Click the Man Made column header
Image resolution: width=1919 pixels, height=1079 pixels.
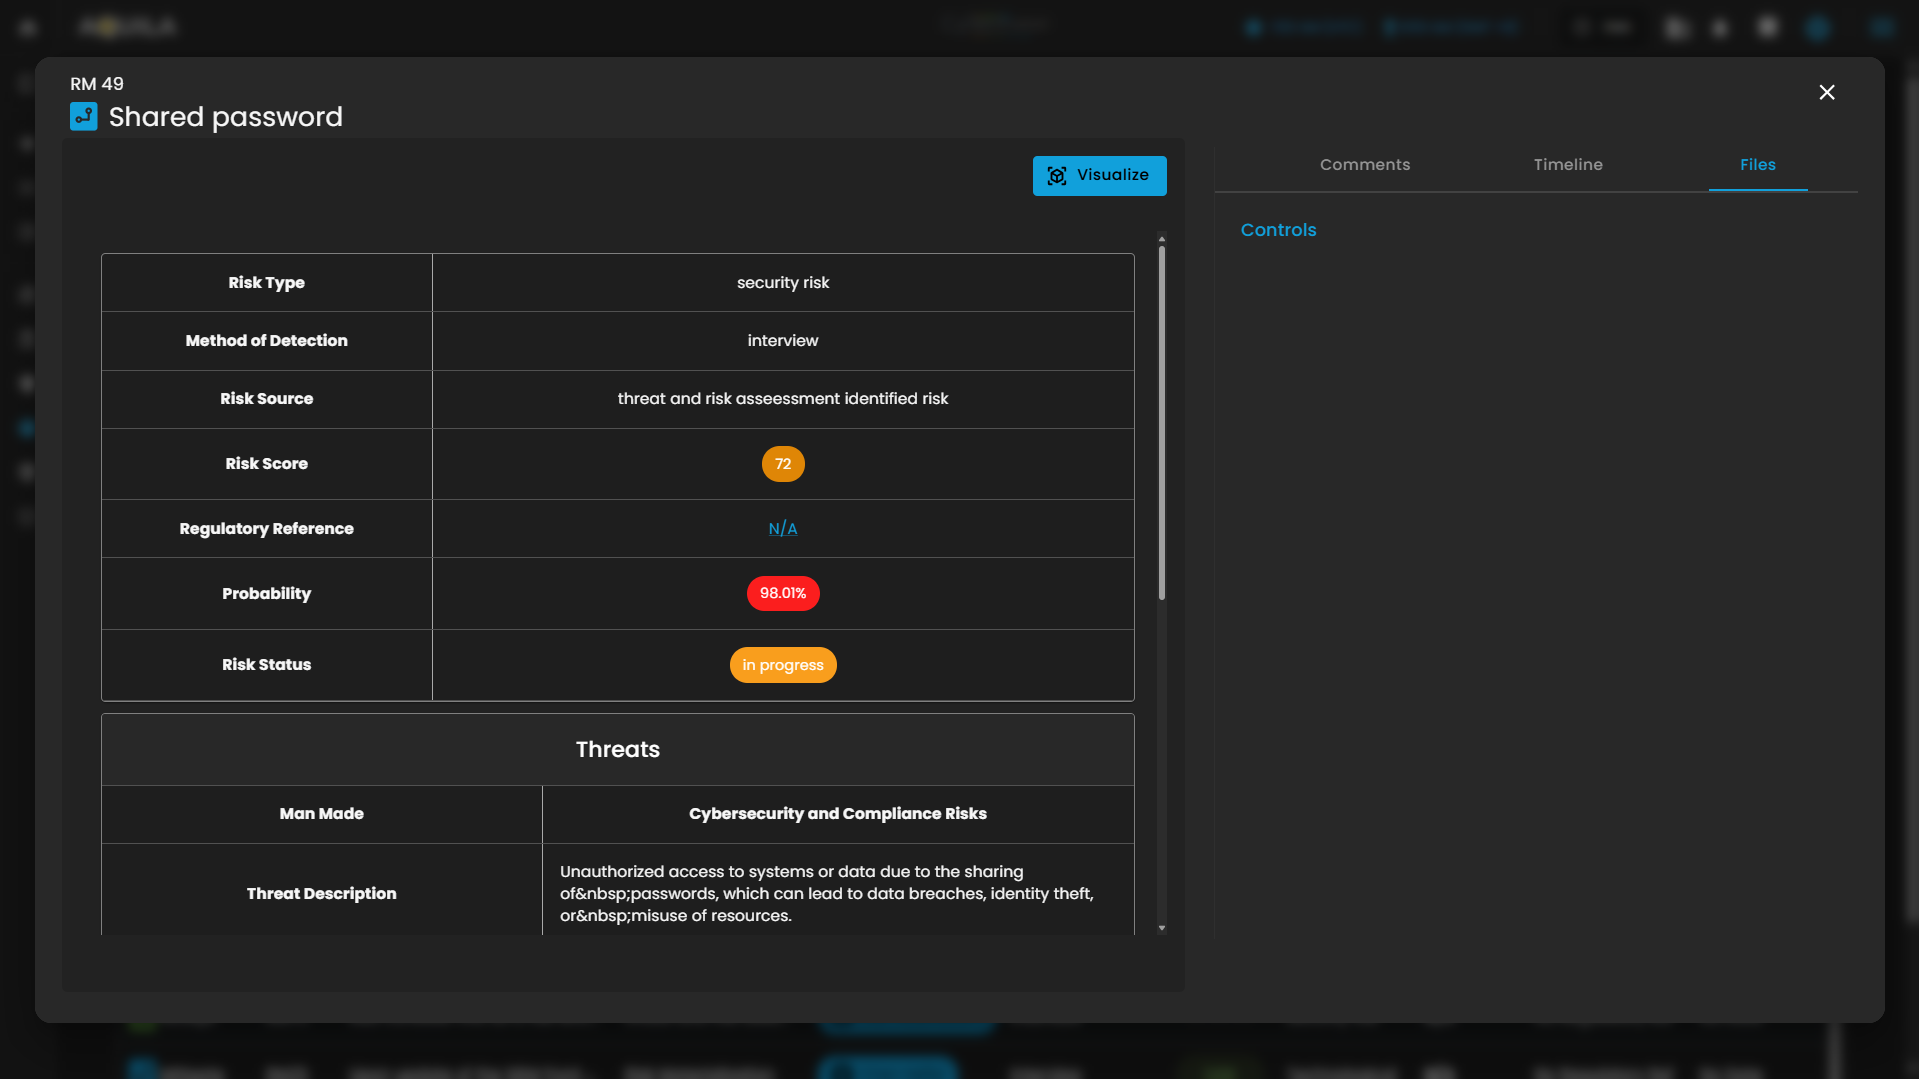(321, 814)
